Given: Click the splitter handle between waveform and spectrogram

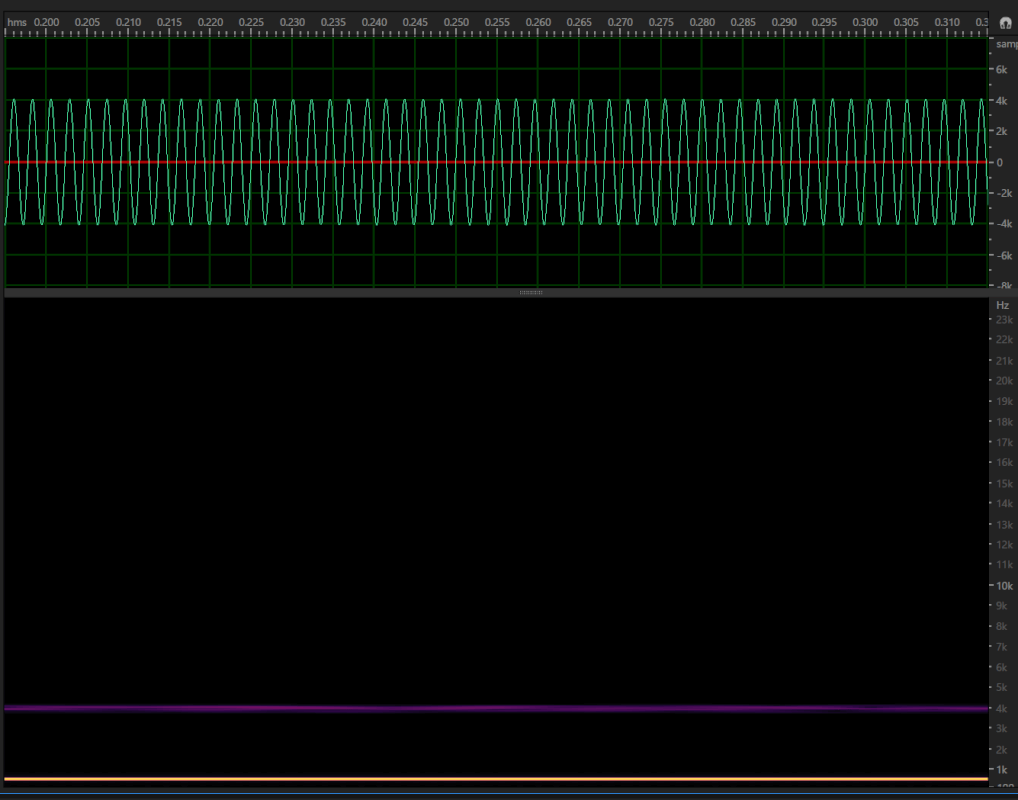Looking at the screenshot, I should tap(530, 292).
